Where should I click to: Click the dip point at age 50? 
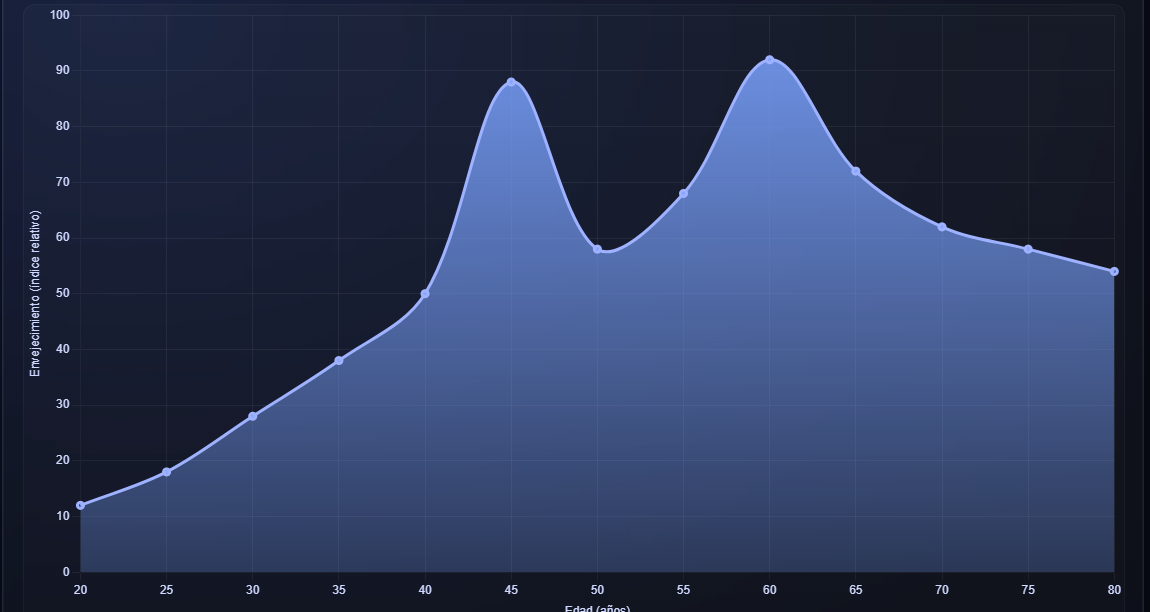pos(597,249)
